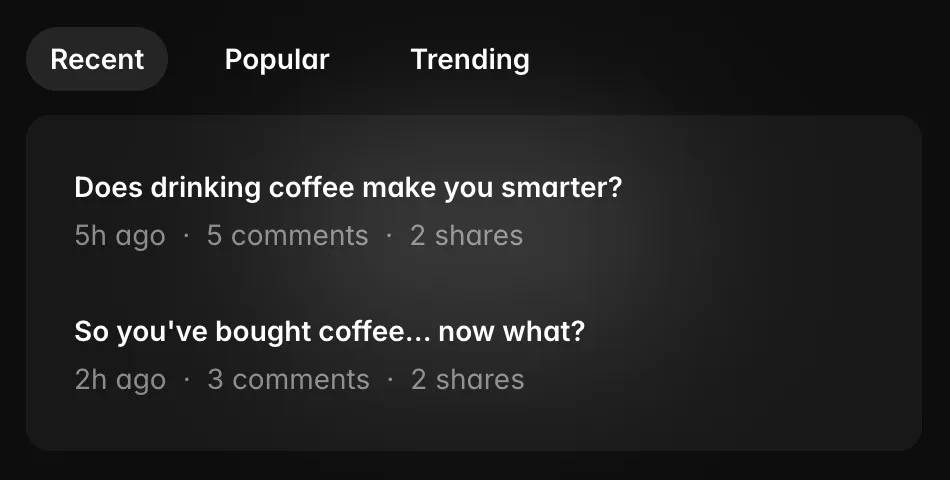Image resolution: width=950 pixels, height=480 pixels.
Task: Click the dot between "5h ago" and "5 comments"
Action: [186, 236]
